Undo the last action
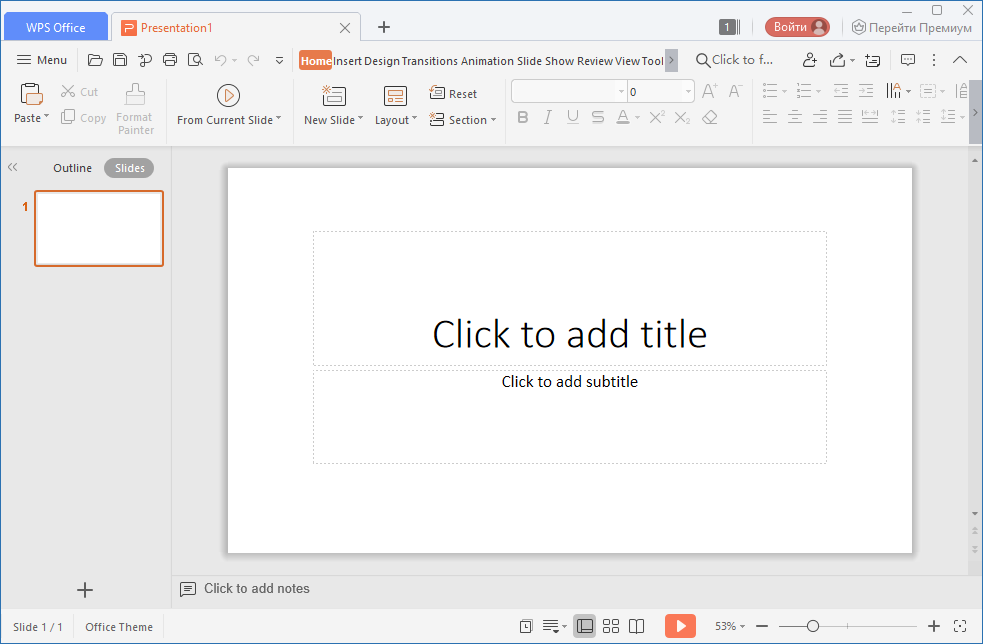The image size is (983, 644). point(220,60)
